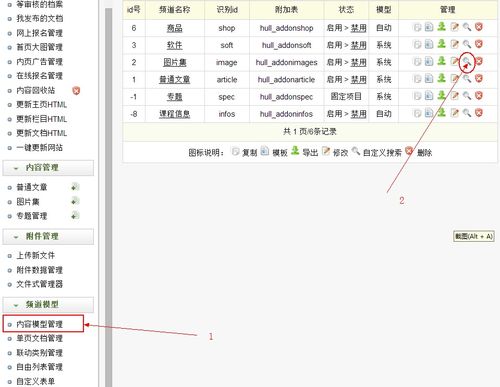
Task: Click the 截图(Alt + A) tooltip button
Action: coord(473,236)
